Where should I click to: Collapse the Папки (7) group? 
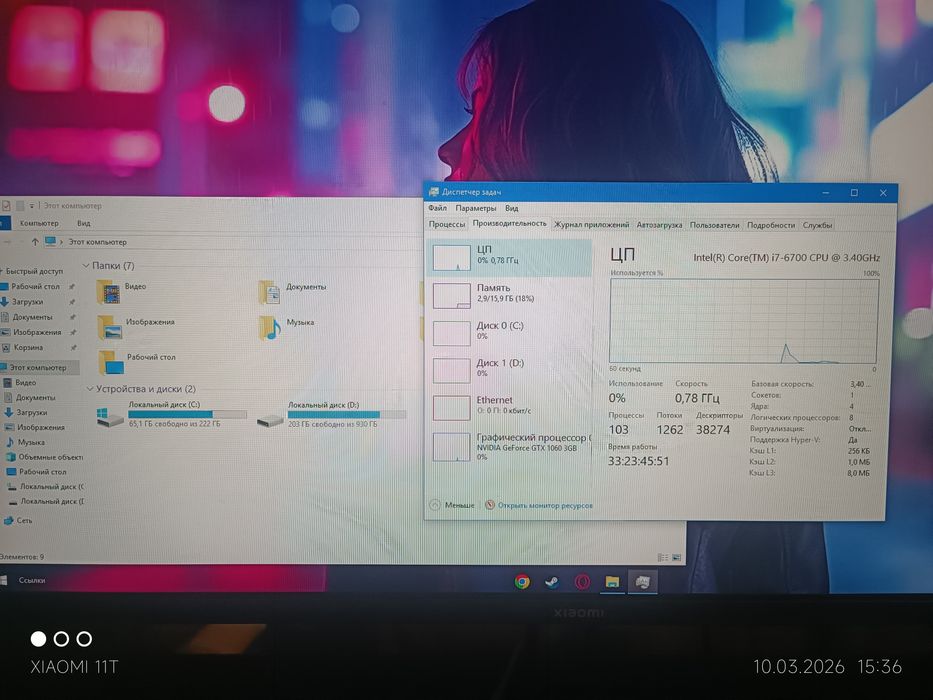tap(86, 265)
